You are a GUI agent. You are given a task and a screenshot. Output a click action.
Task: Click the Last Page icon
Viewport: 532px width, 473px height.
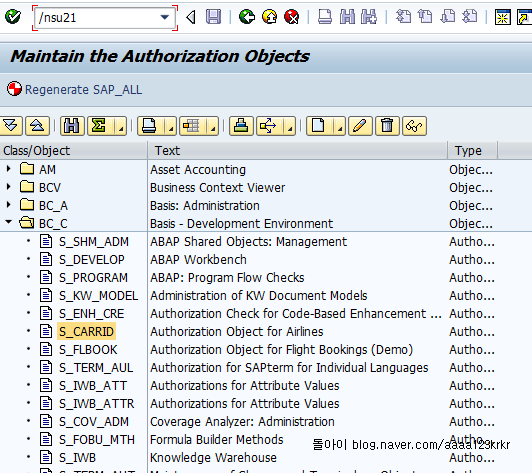[470, 17]
